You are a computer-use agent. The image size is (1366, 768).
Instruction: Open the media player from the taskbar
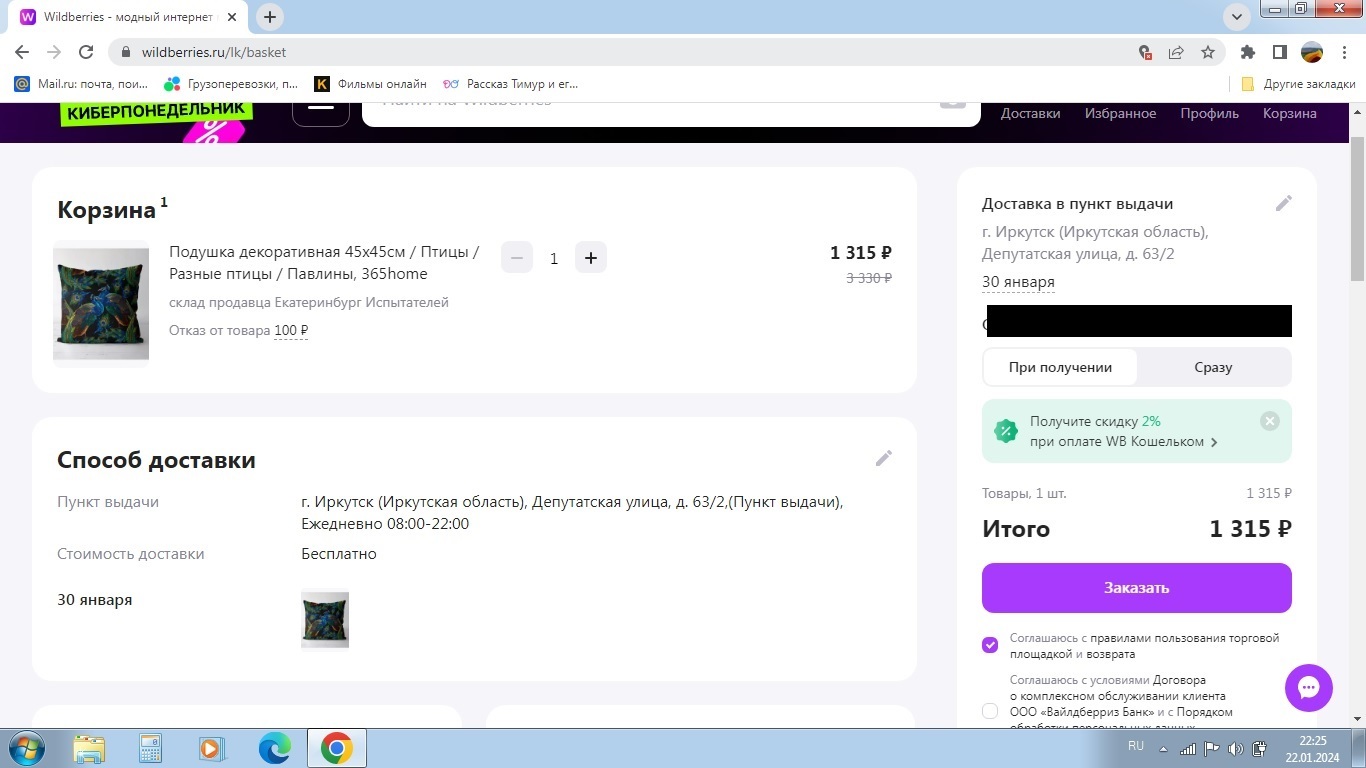211,748
